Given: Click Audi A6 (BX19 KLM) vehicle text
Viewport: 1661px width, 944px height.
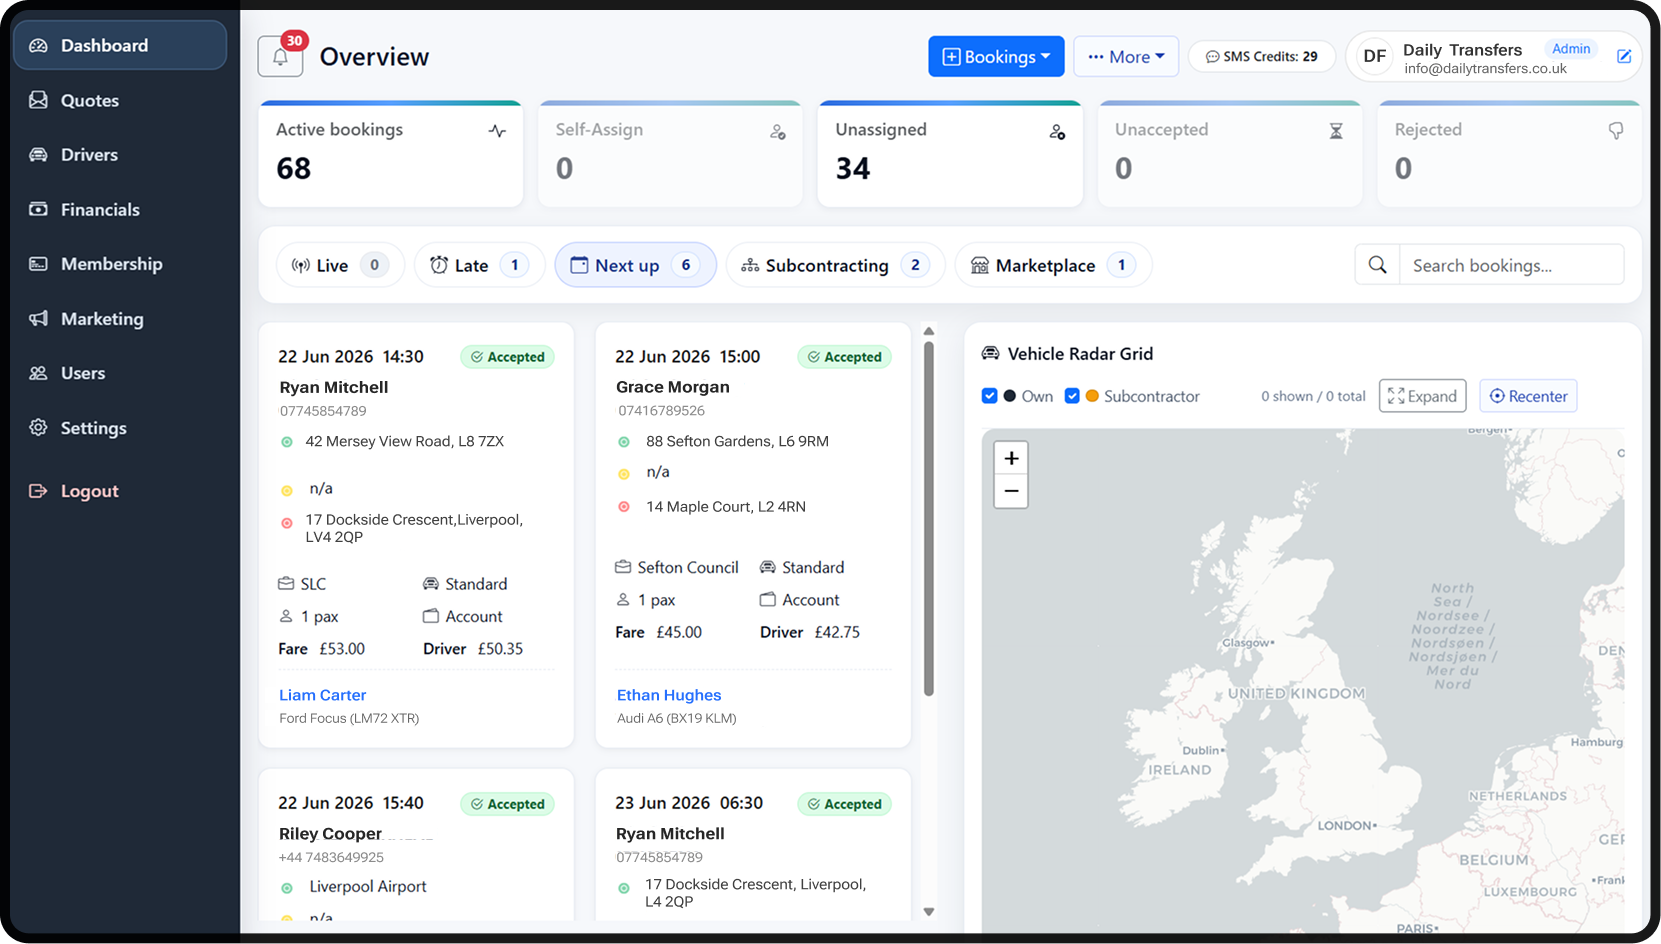Looking at the screenshot, I should [677, 718].
